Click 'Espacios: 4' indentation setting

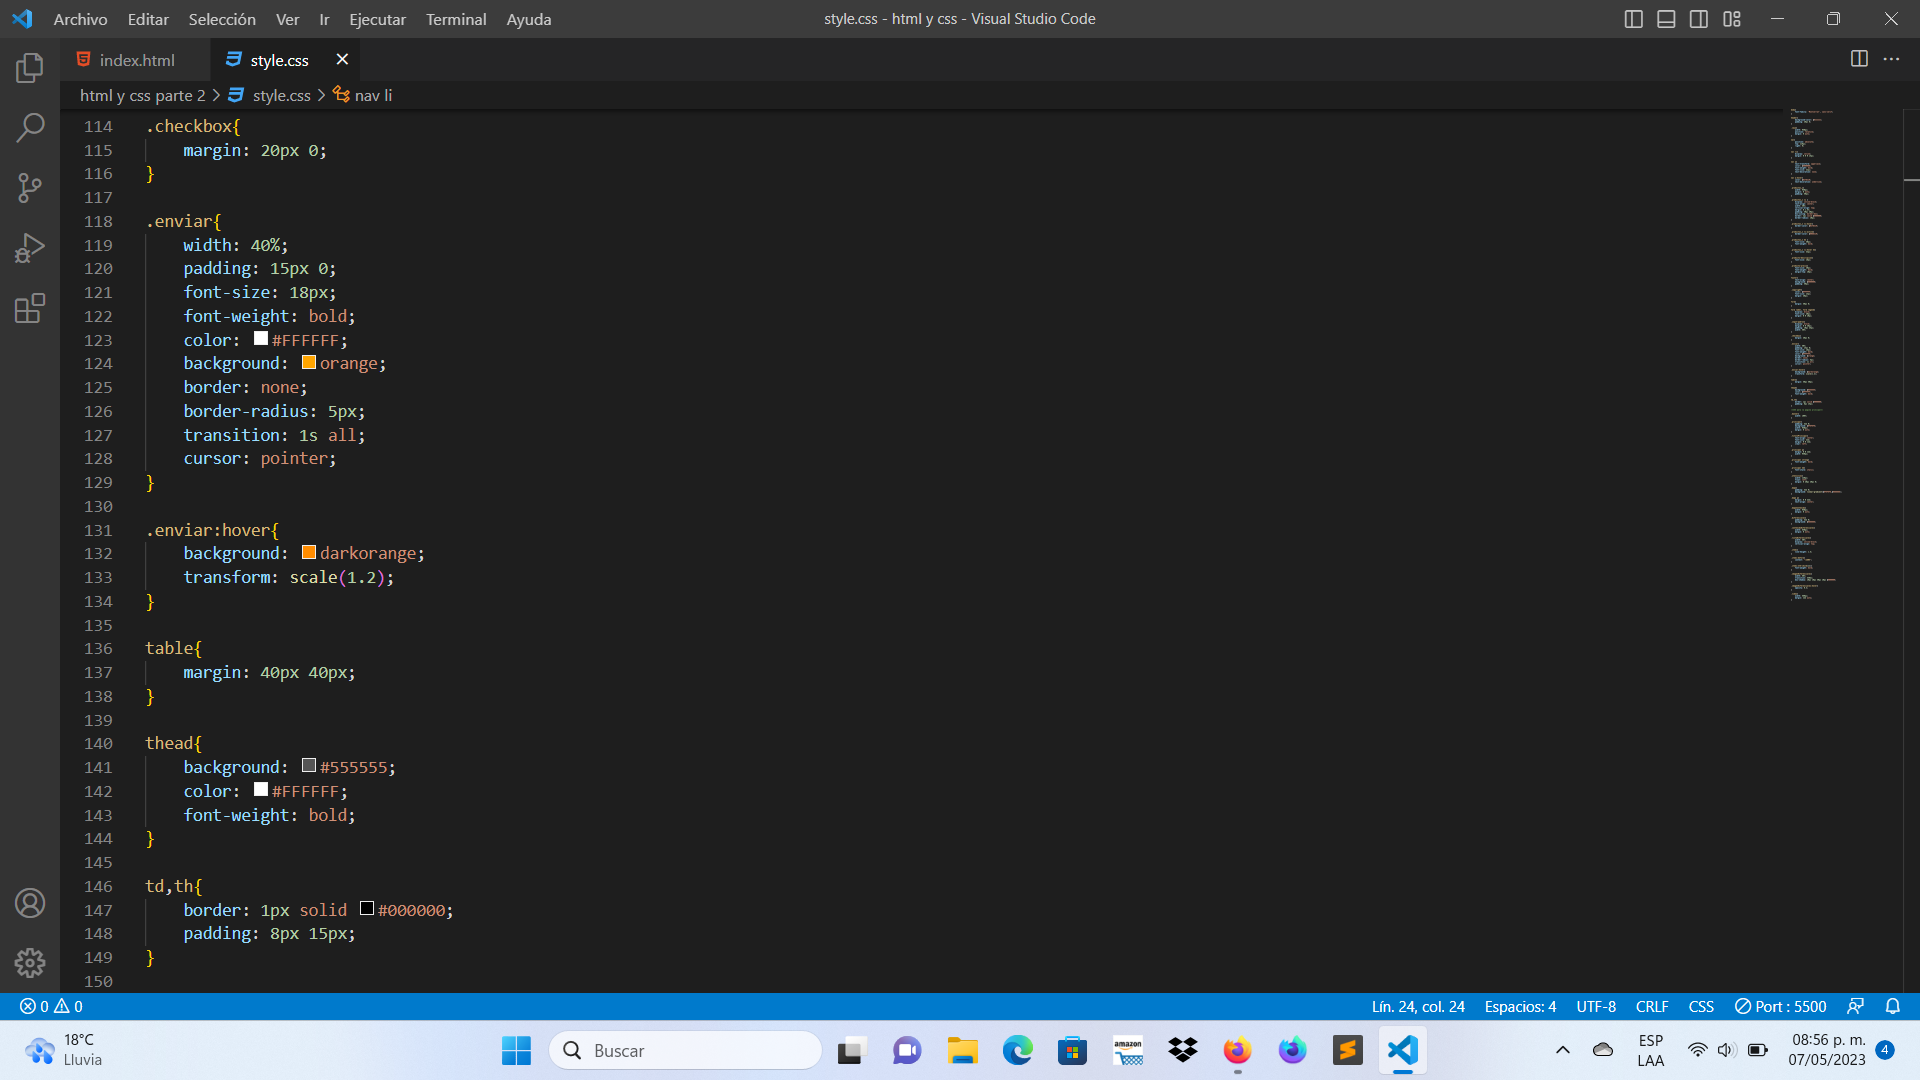[x=1520, y=1006]
